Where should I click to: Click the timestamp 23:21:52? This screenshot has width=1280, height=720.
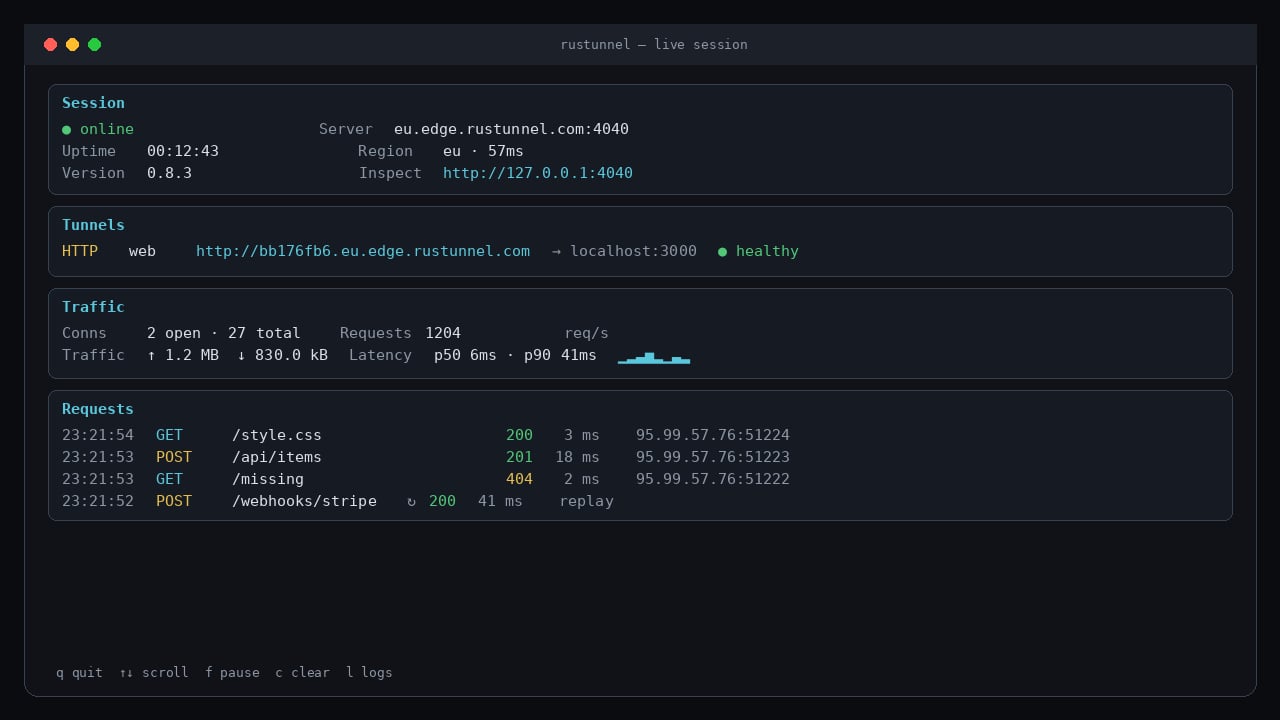(x=98, y=501)
